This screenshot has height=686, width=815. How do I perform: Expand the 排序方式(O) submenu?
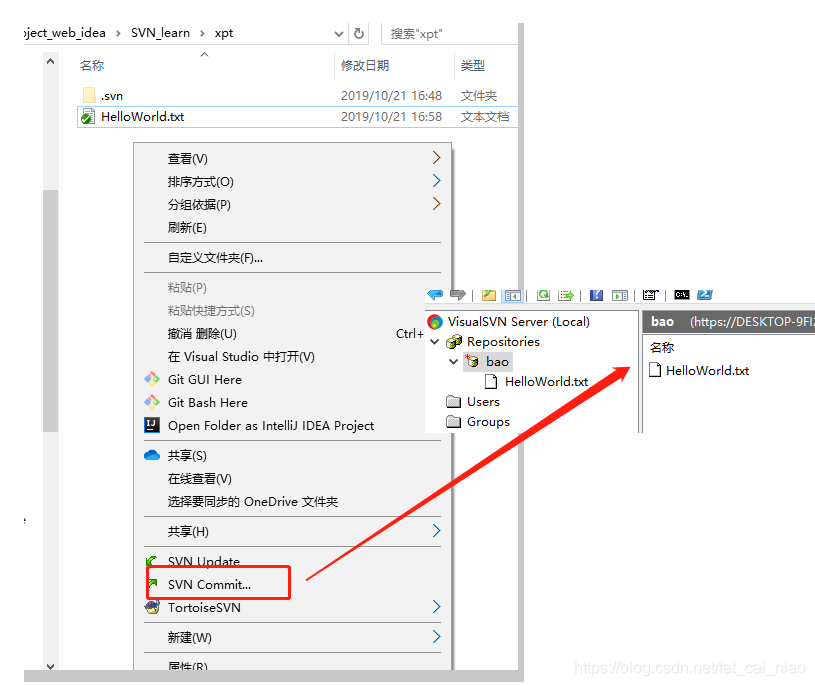click(436, 180)
